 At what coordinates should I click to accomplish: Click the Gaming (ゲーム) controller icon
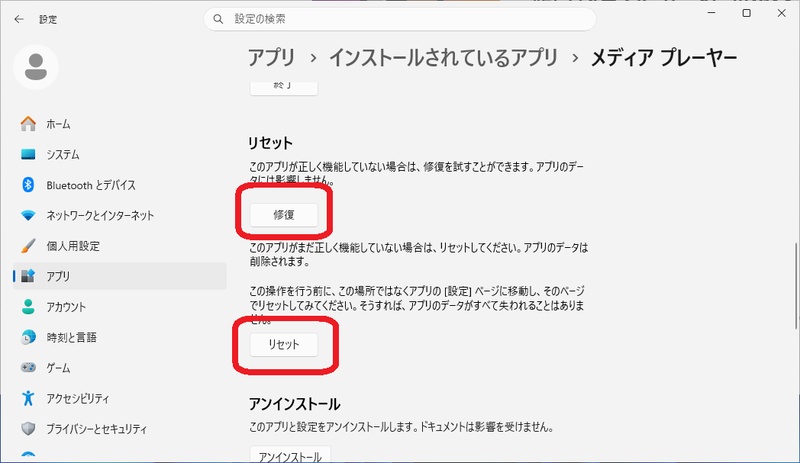(28, 368)
